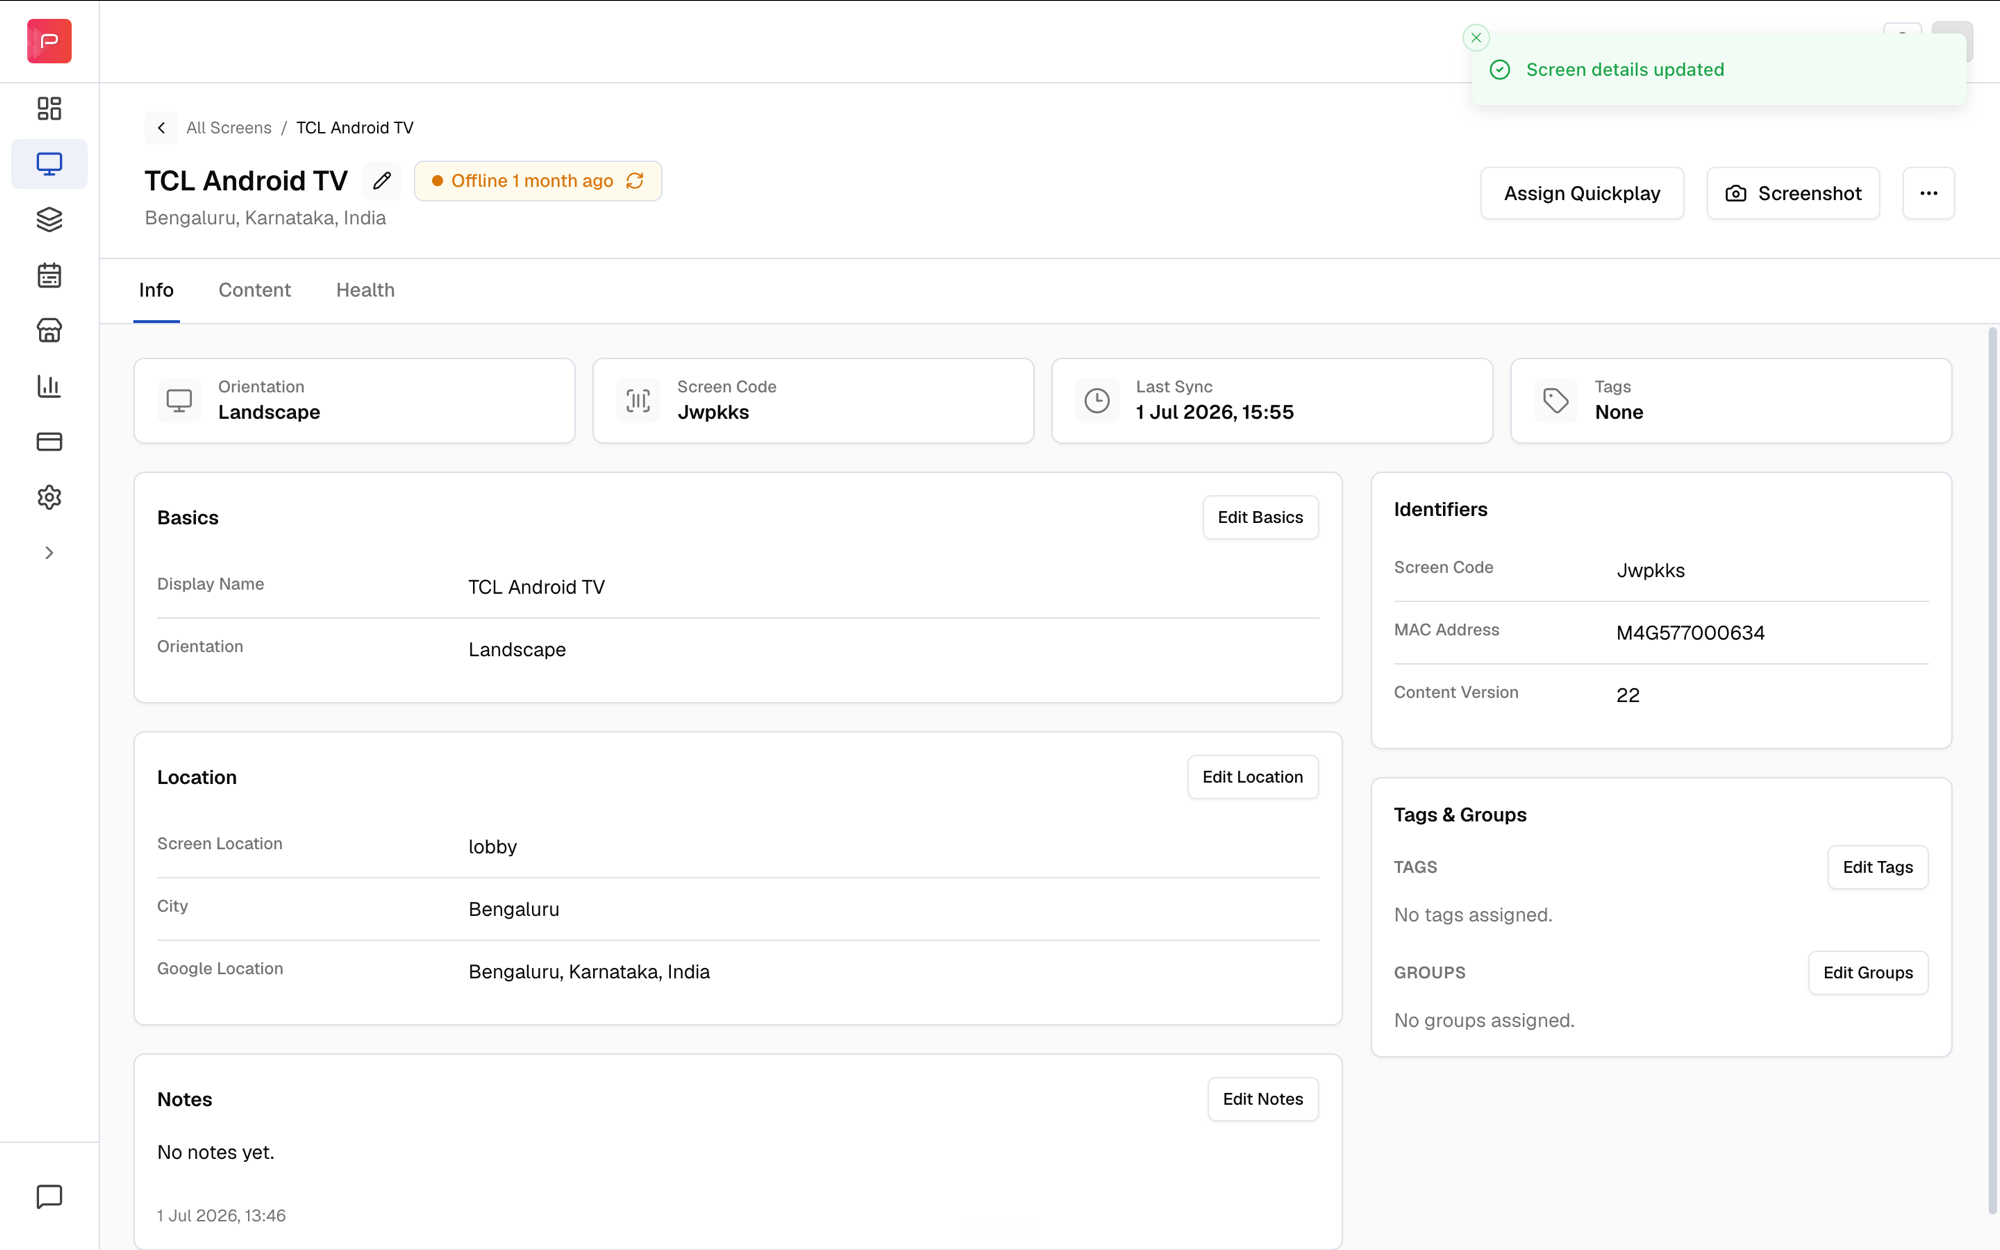Switch to the Health tab
The width and height of the screenshot is (2000, 1250).
365,290
